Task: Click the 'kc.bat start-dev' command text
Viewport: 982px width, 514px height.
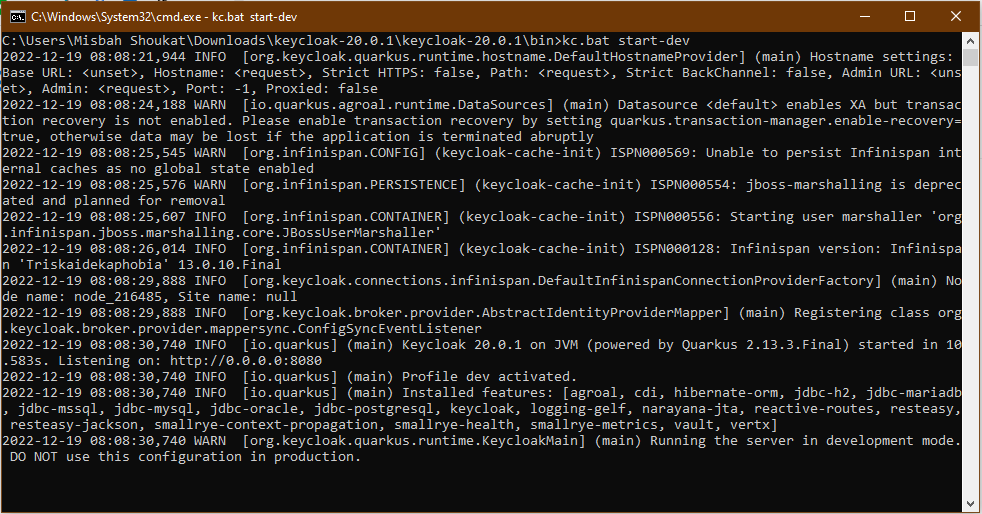Action: click(626, 41)
